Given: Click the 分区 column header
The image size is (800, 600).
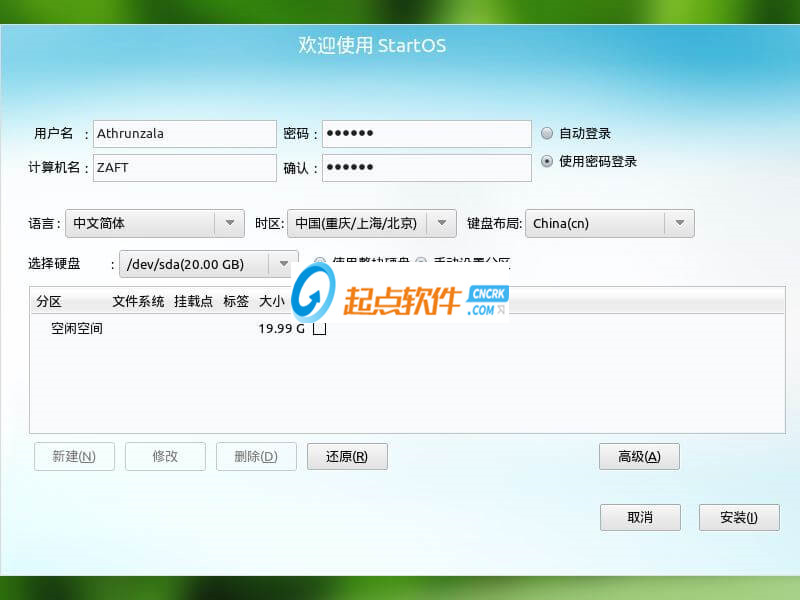Looking at the screenshot, I should point(49,301).
